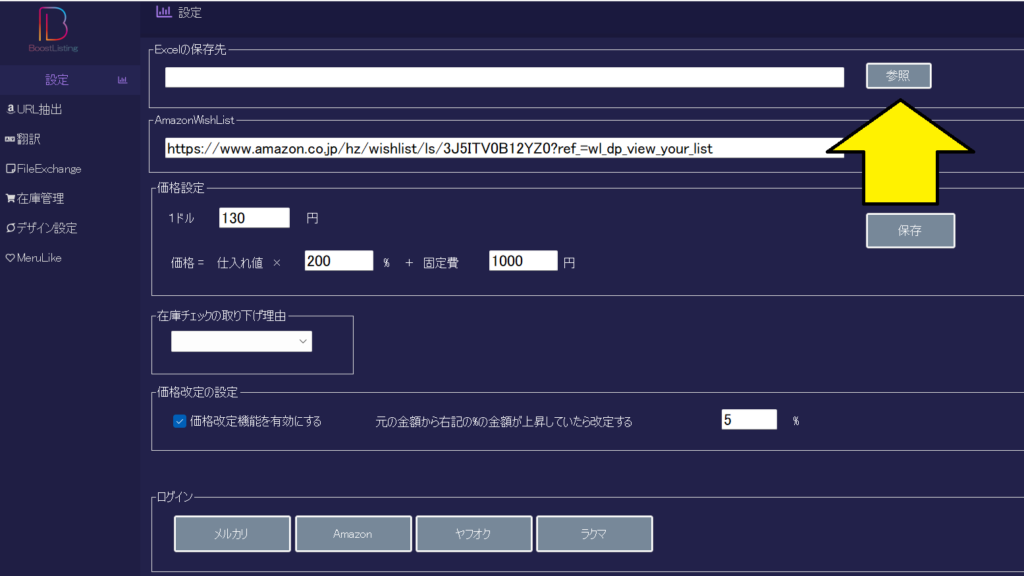Click the heart icon next to MeruLike
Image resolution: width=1024 pixels, height=576 pixels.
pos(10,258)
